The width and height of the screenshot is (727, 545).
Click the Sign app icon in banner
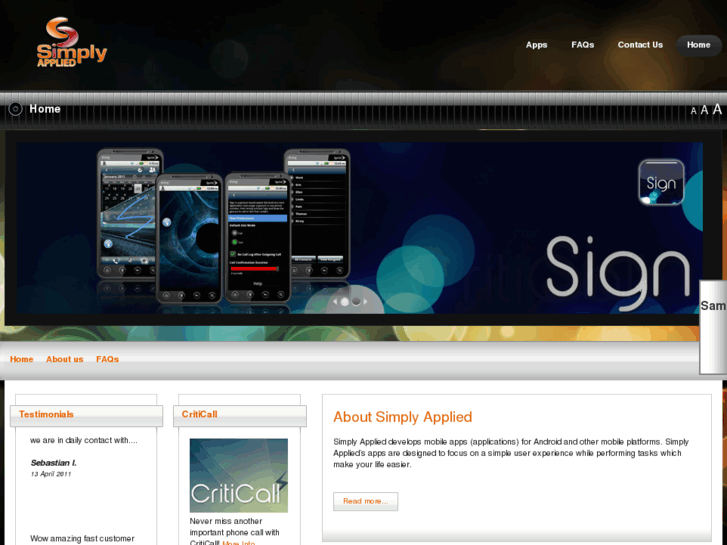pos(662,182)
